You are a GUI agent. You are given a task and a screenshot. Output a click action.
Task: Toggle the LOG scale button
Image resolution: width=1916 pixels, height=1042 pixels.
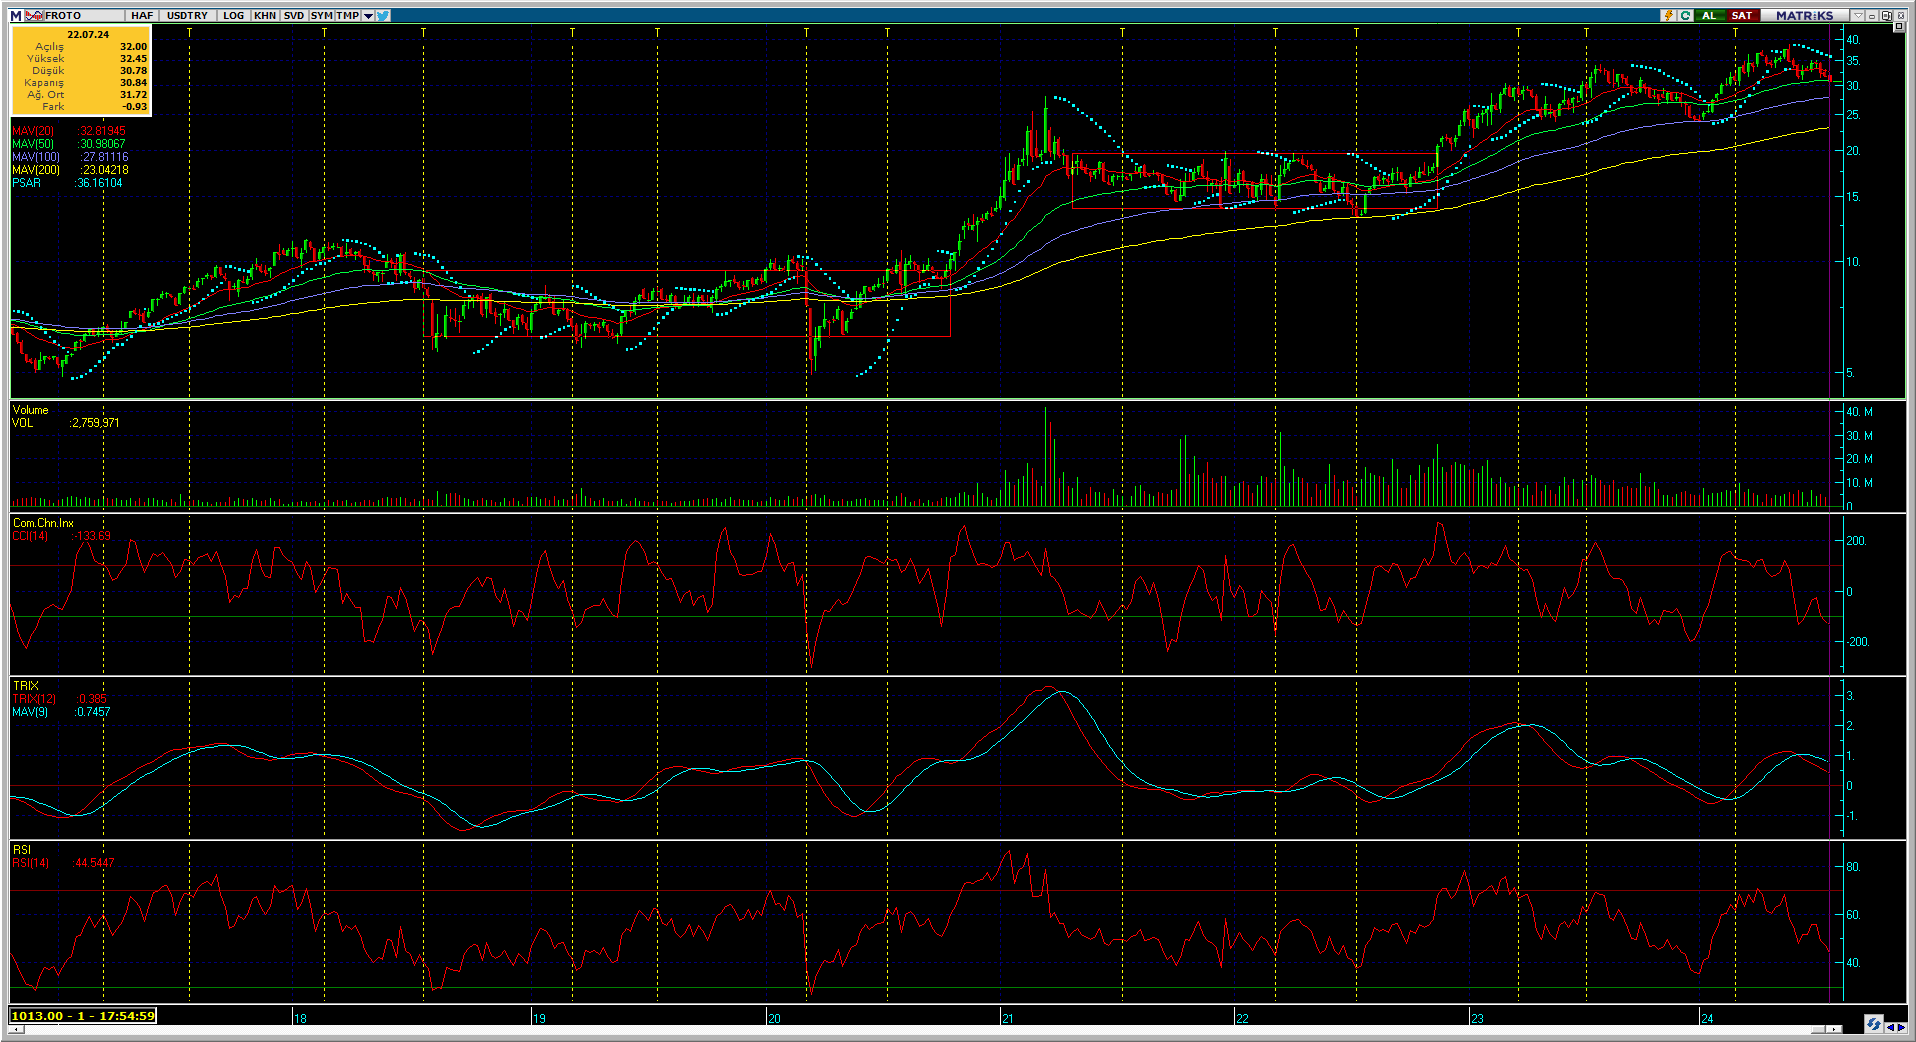[233, 15]
